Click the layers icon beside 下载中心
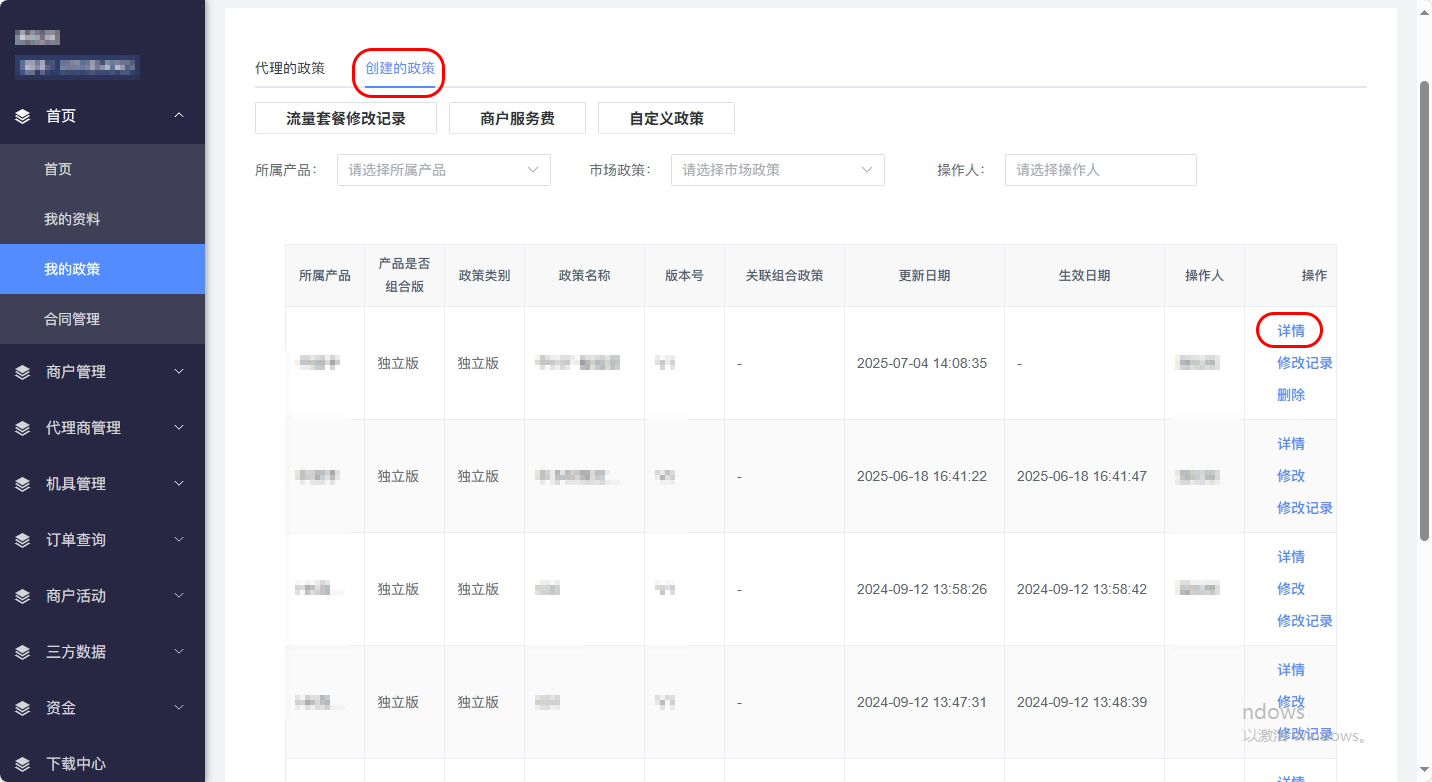The height and width of the screenshot is (782, 1432). click(23, 764)
